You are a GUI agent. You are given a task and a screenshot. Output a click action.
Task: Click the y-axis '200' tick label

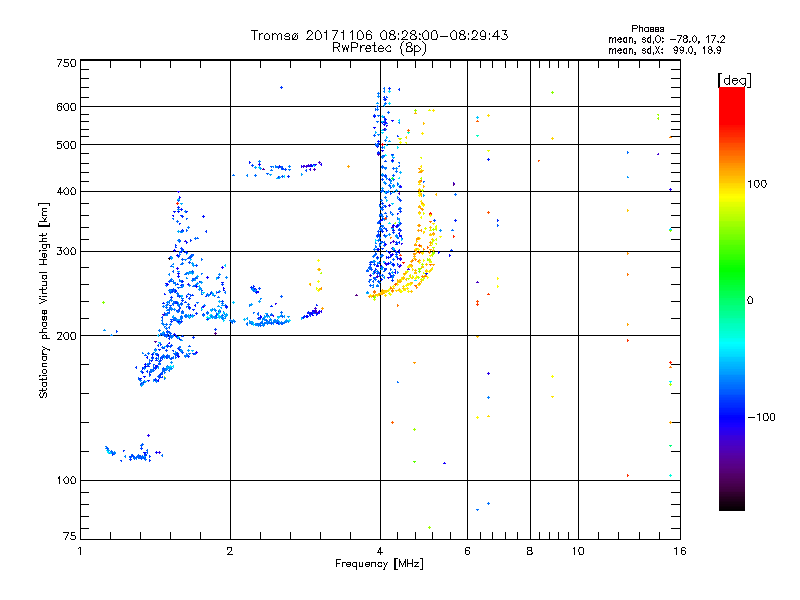point(66,336)
